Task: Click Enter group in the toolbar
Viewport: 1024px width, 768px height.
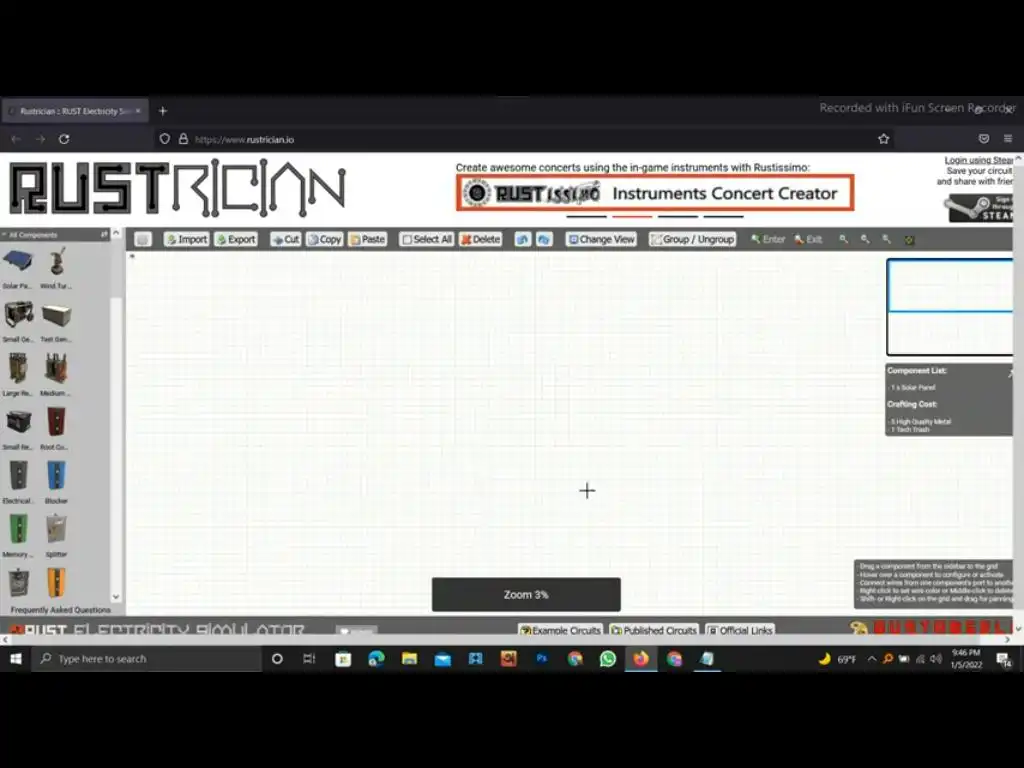Action: tap(768, 240)
